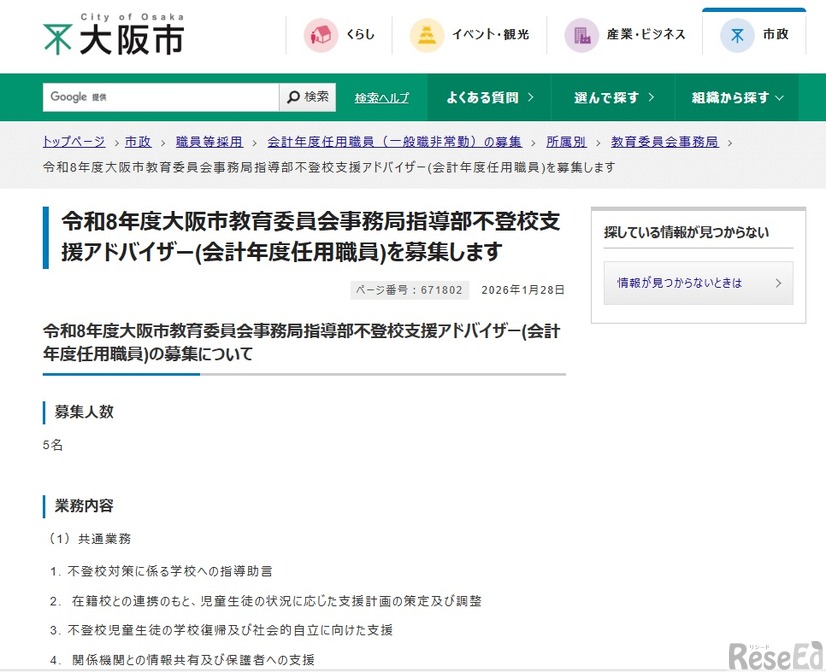This screenshot has height=672, width=826.
Task: Open the 検索ヘルプ link
Action: pos(381,96)
